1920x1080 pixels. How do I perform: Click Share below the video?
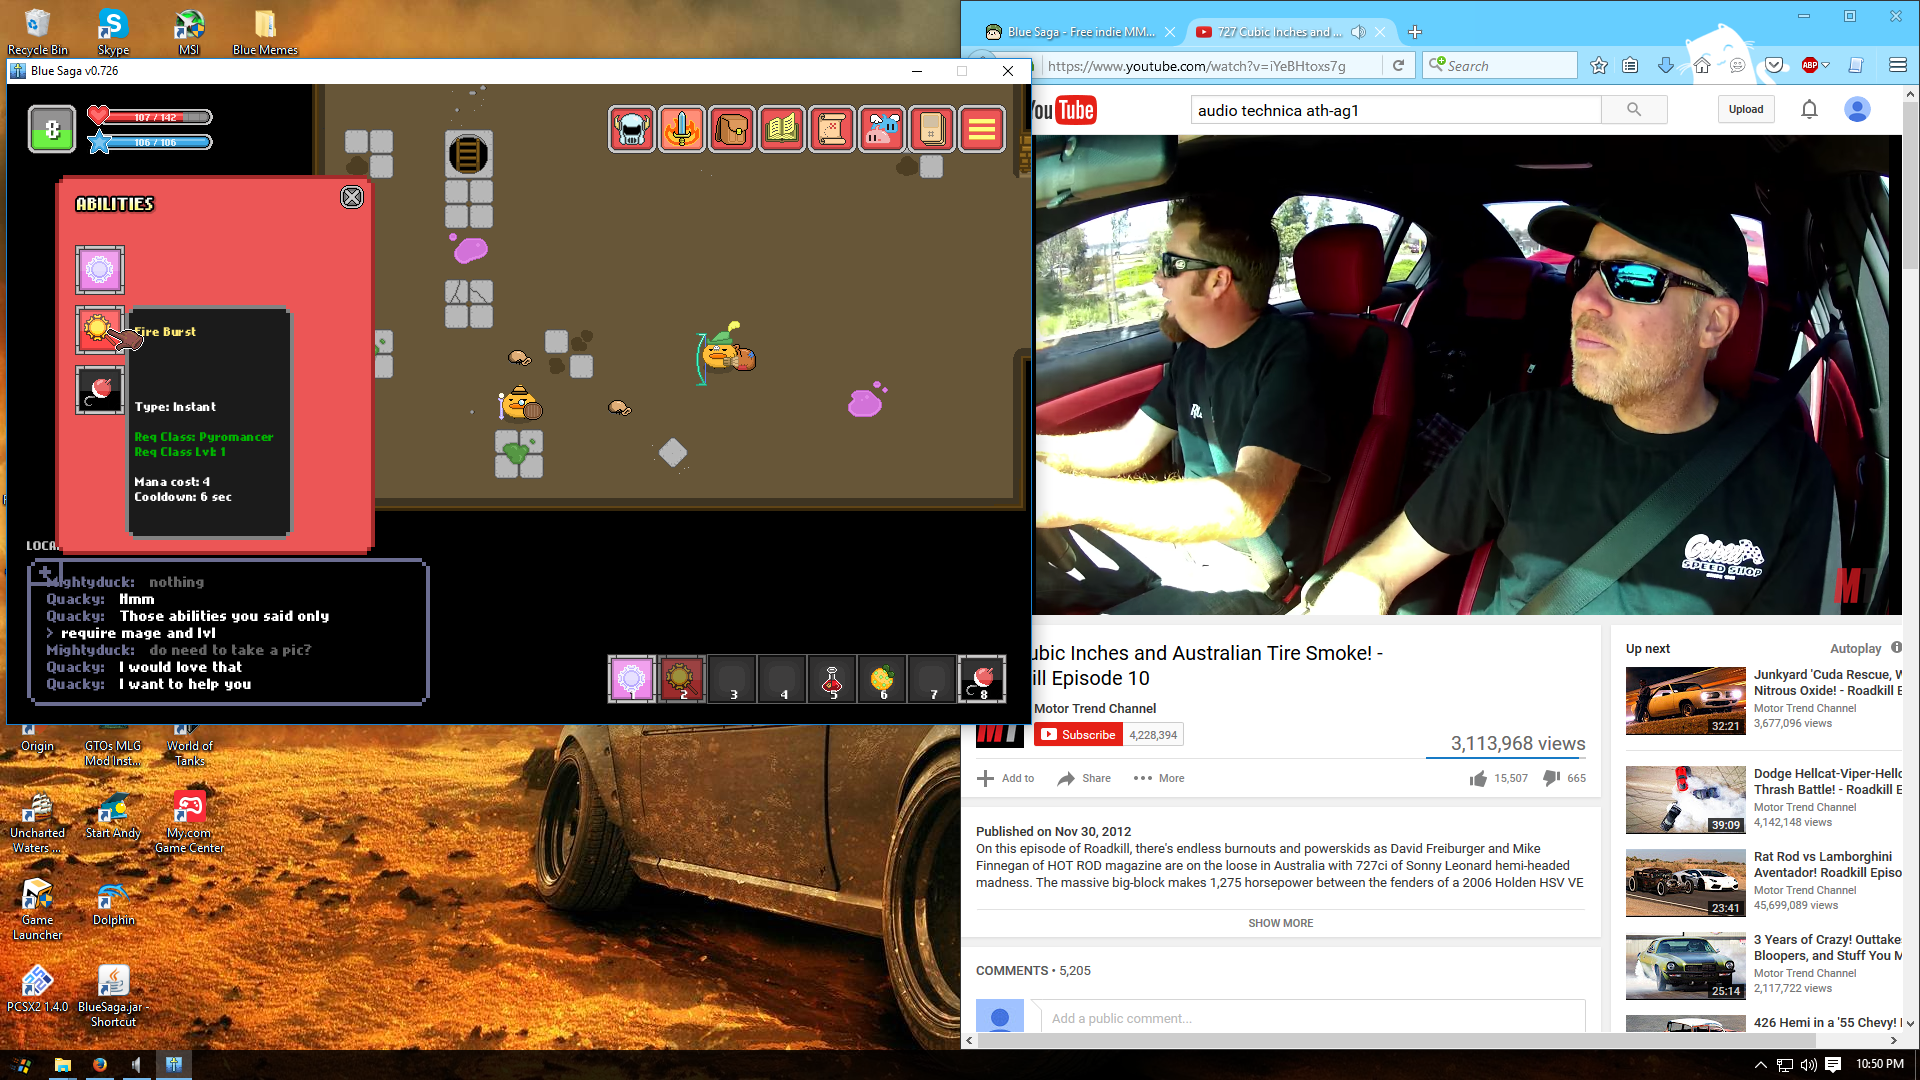[1085, 778]
